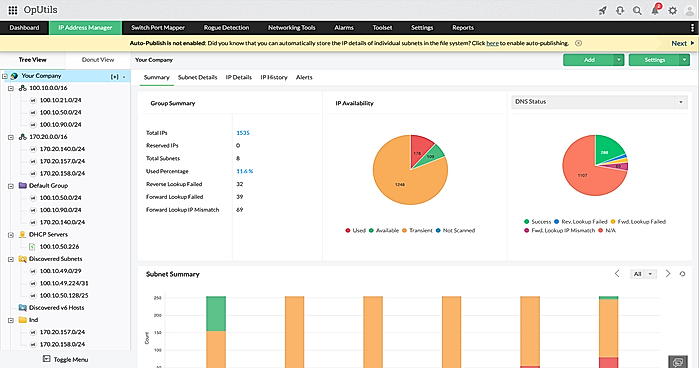Open the gear settings icon in header
699x368 pixels.
click(672, 10)
